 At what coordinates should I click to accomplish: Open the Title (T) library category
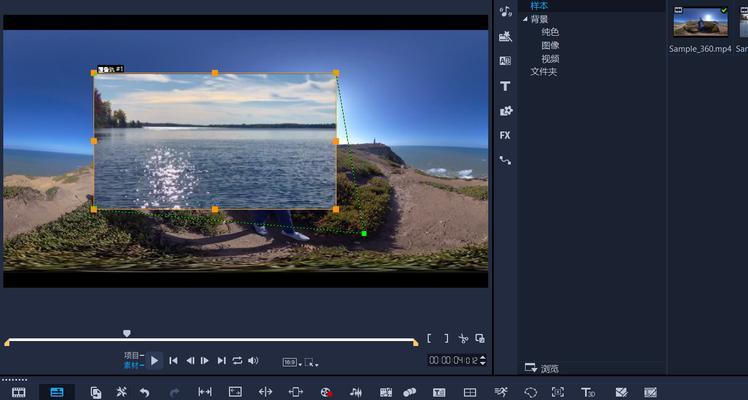click(x=505, y=86)
